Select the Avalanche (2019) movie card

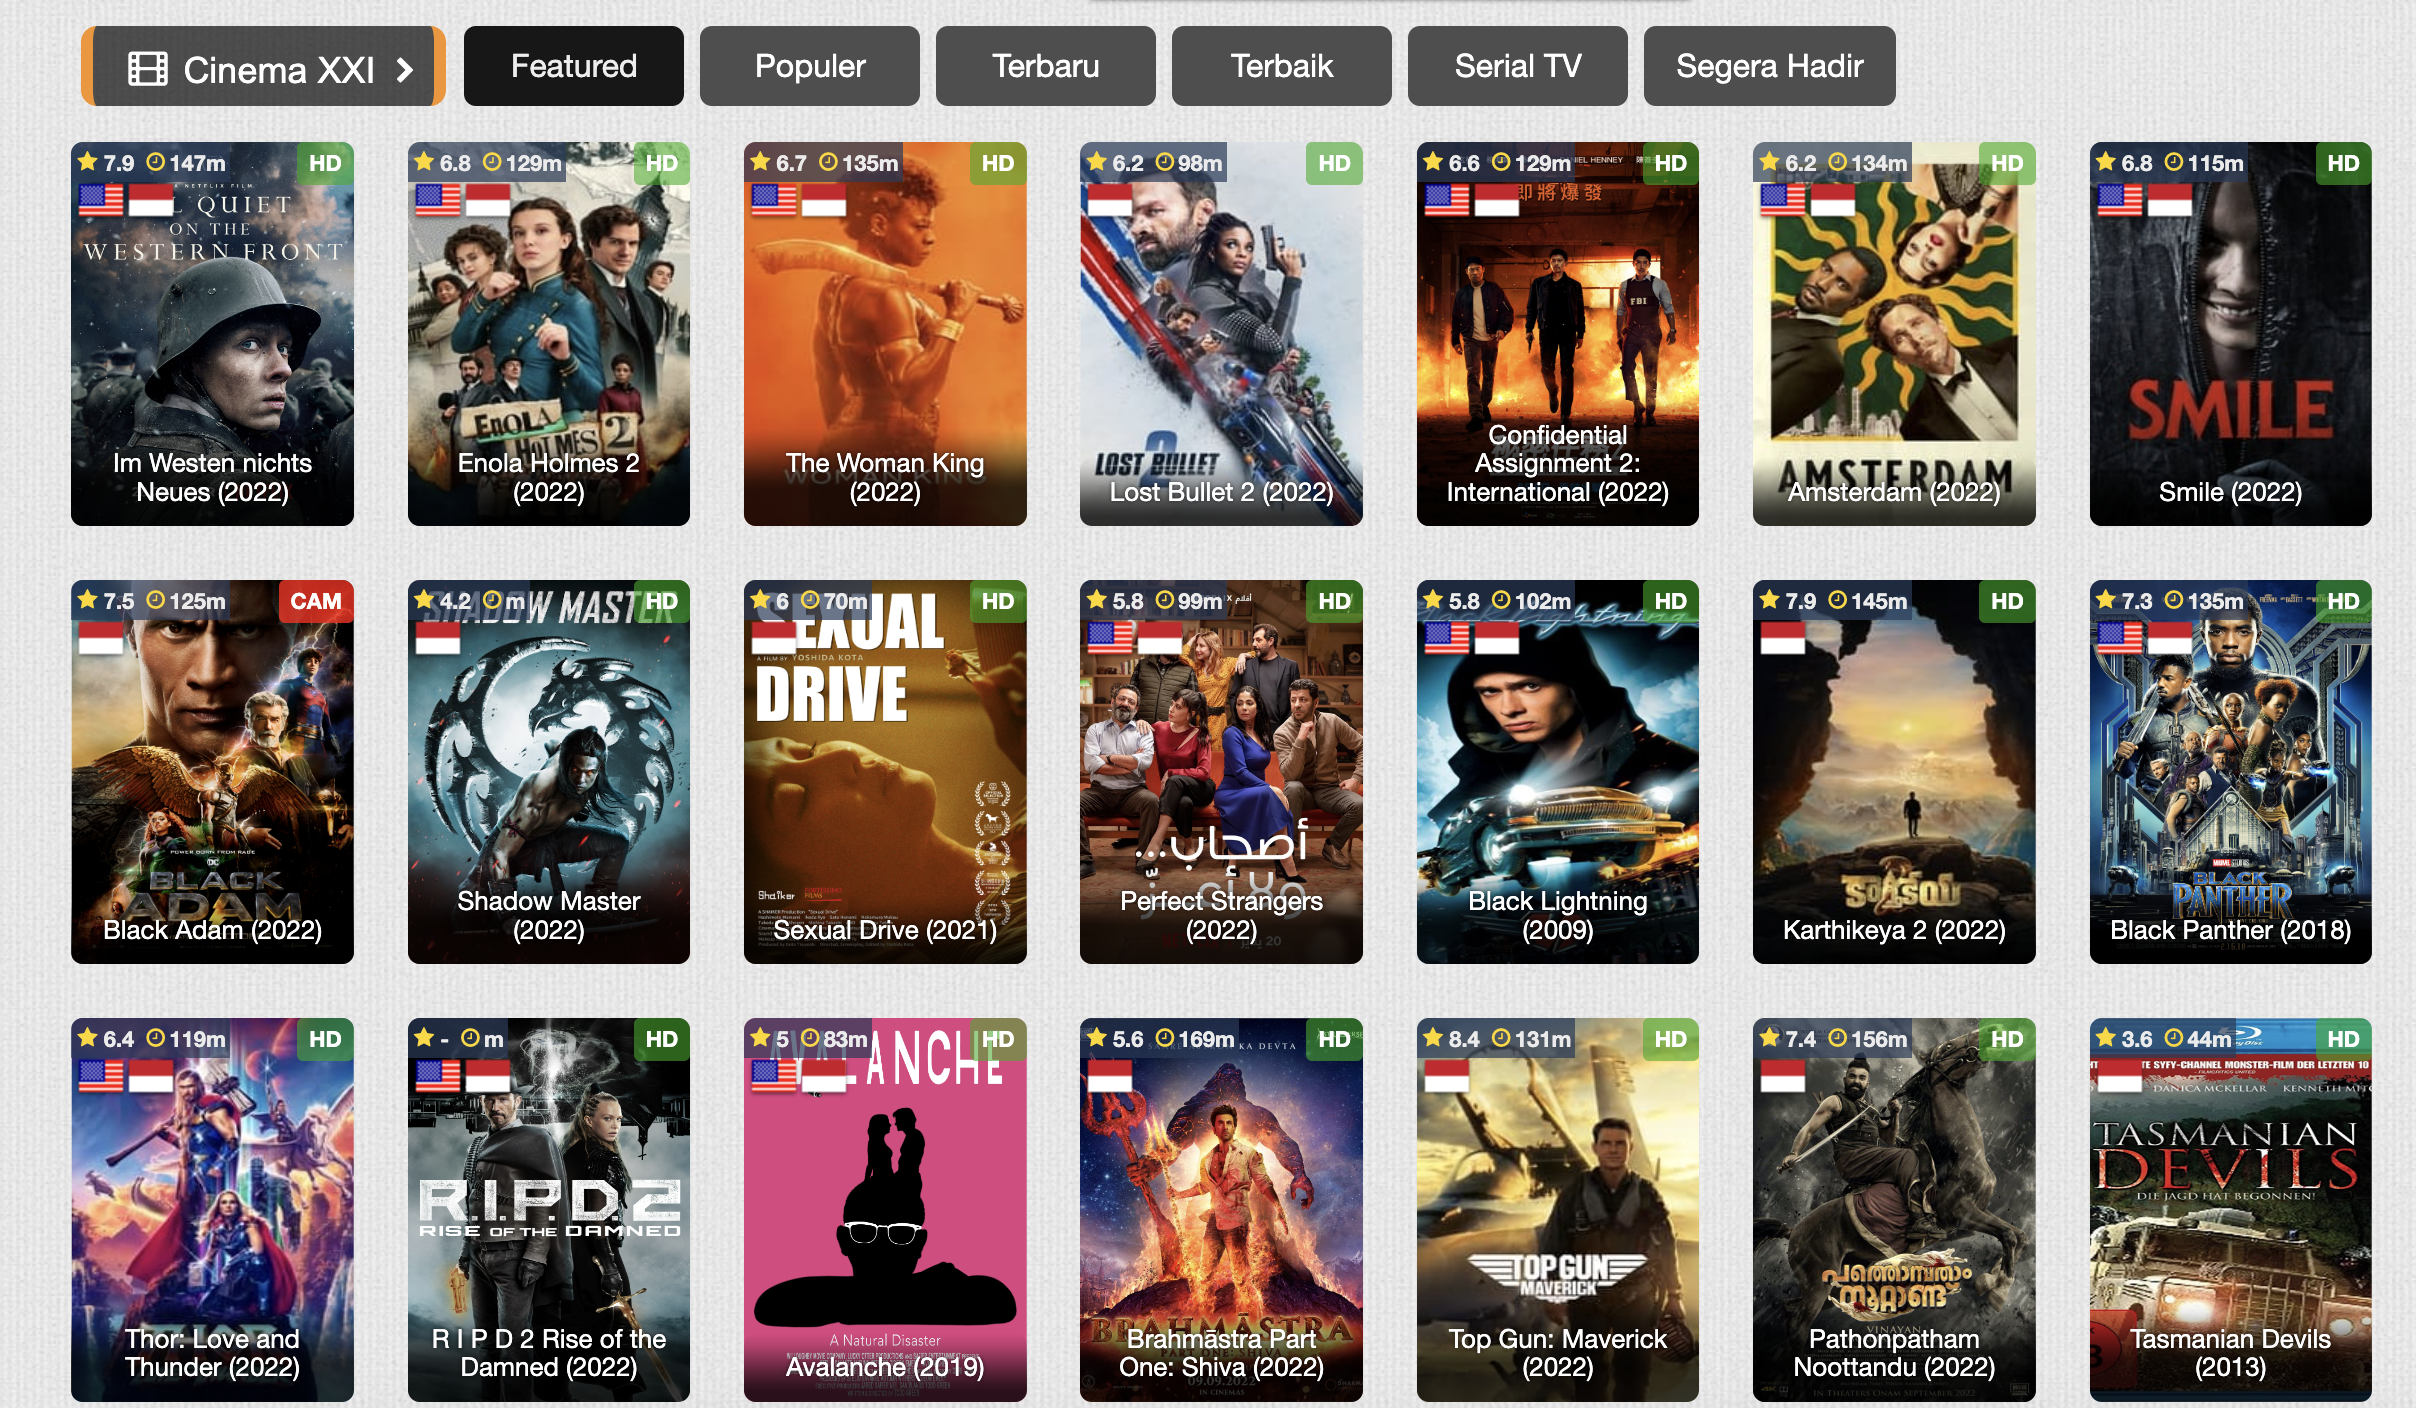pyautogui.click(x=885, y=1210)
